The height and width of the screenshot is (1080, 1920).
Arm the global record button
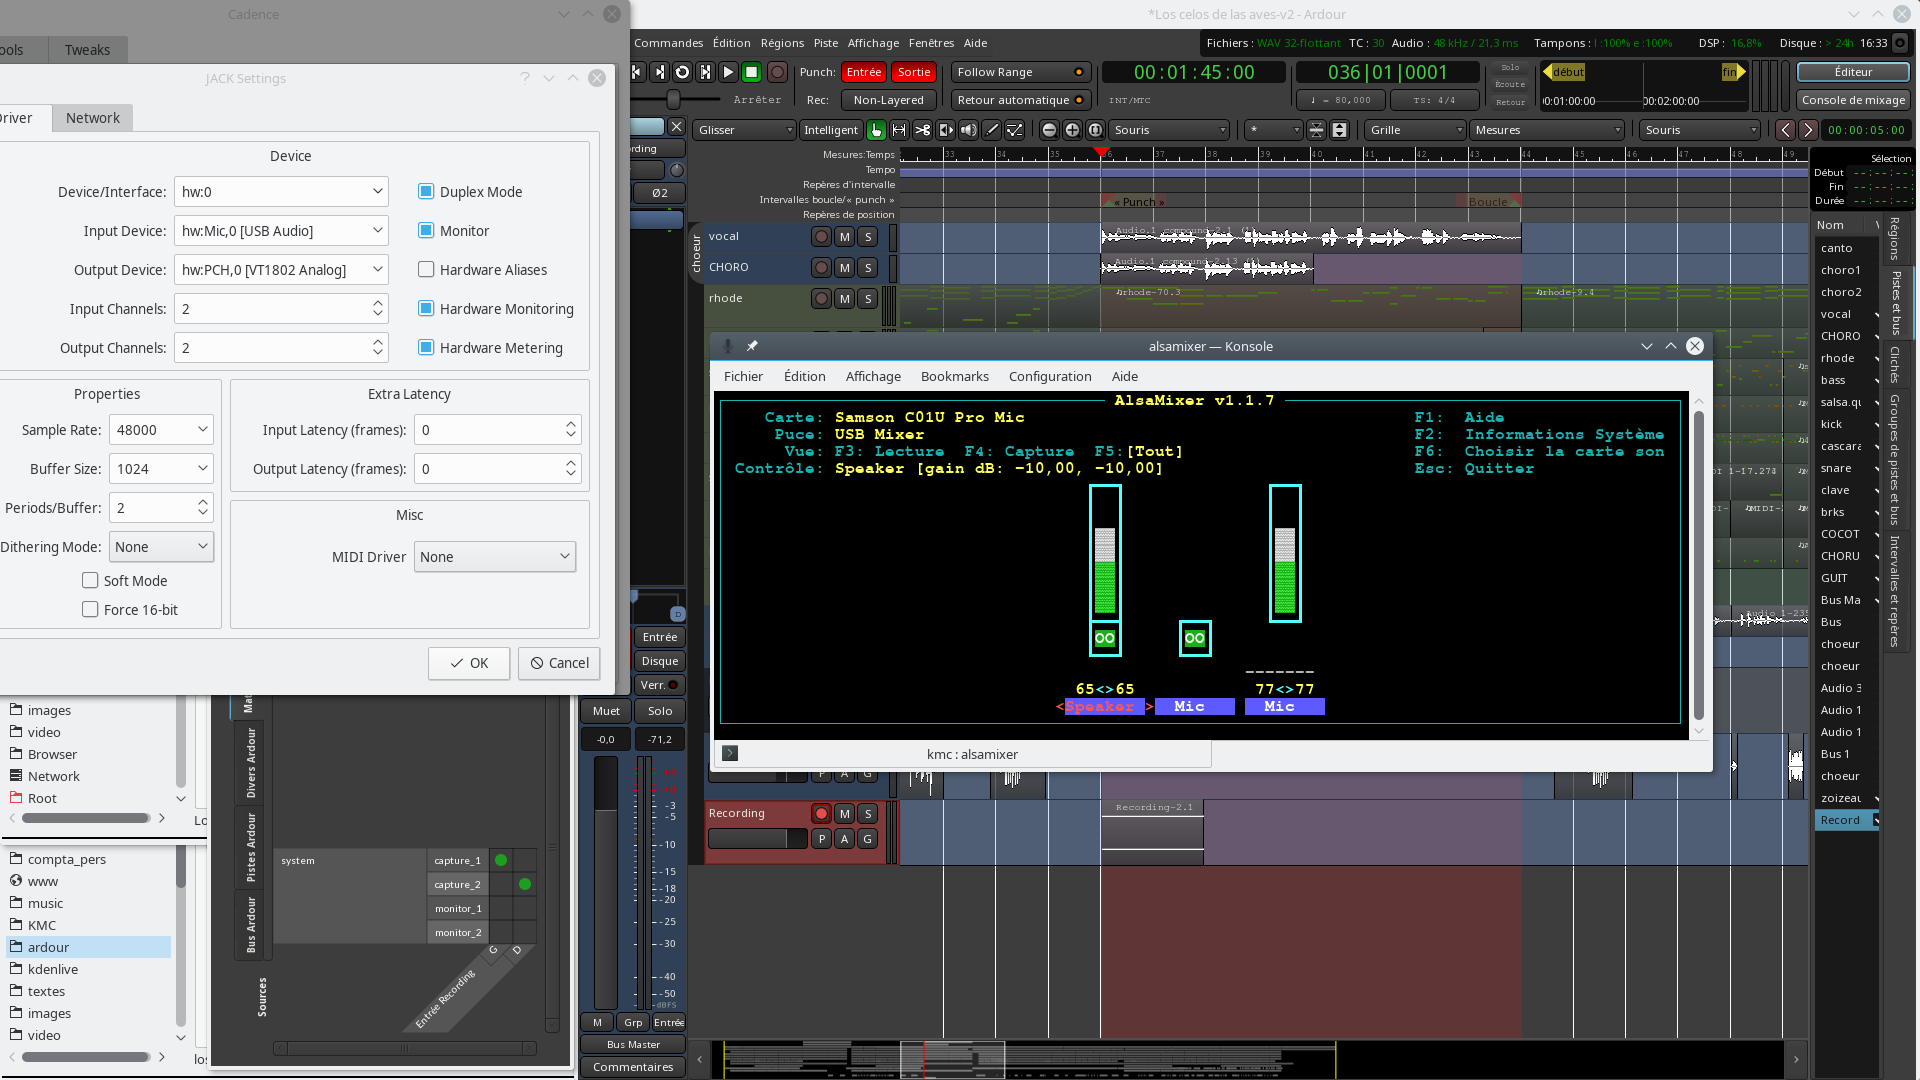click(777, 72)
